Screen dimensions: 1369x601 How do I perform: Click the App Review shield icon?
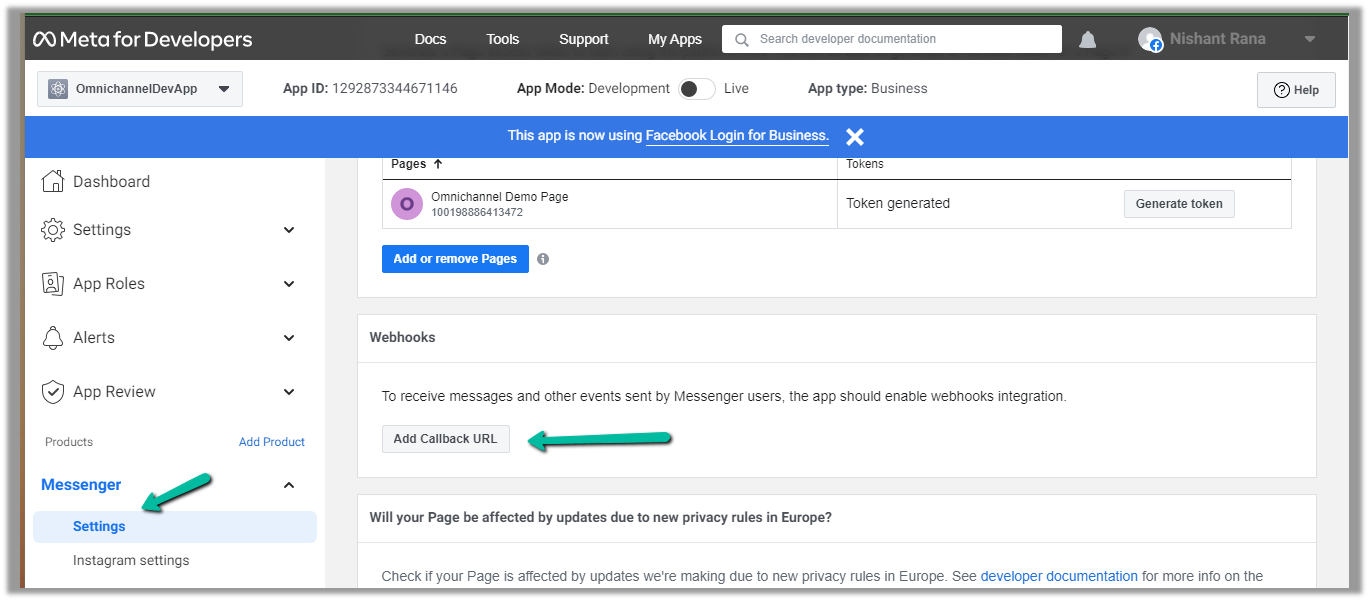pos(53,392)
